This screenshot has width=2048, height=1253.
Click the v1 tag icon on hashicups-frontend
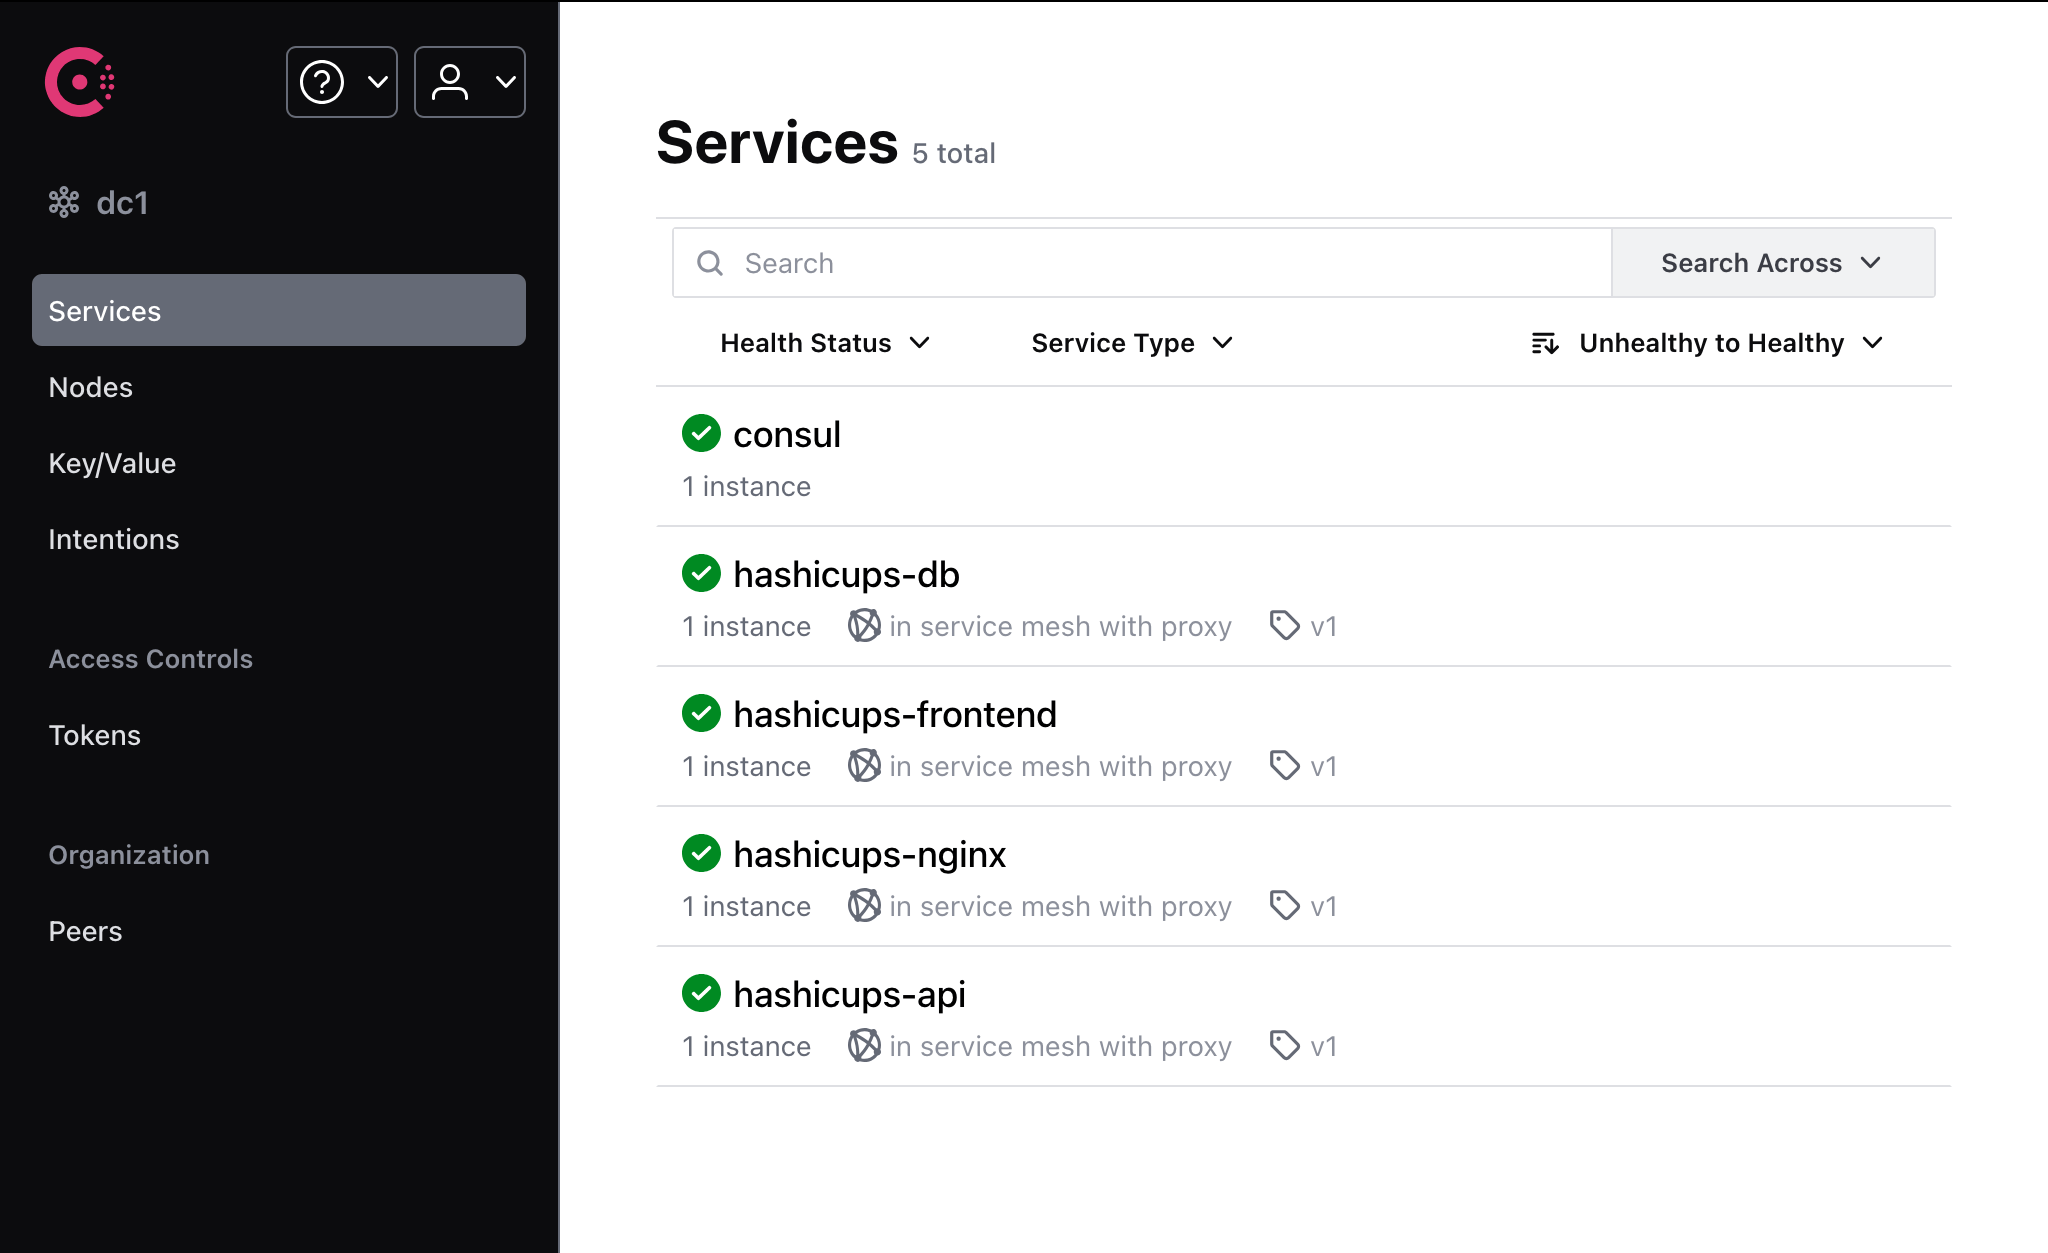1283,766
